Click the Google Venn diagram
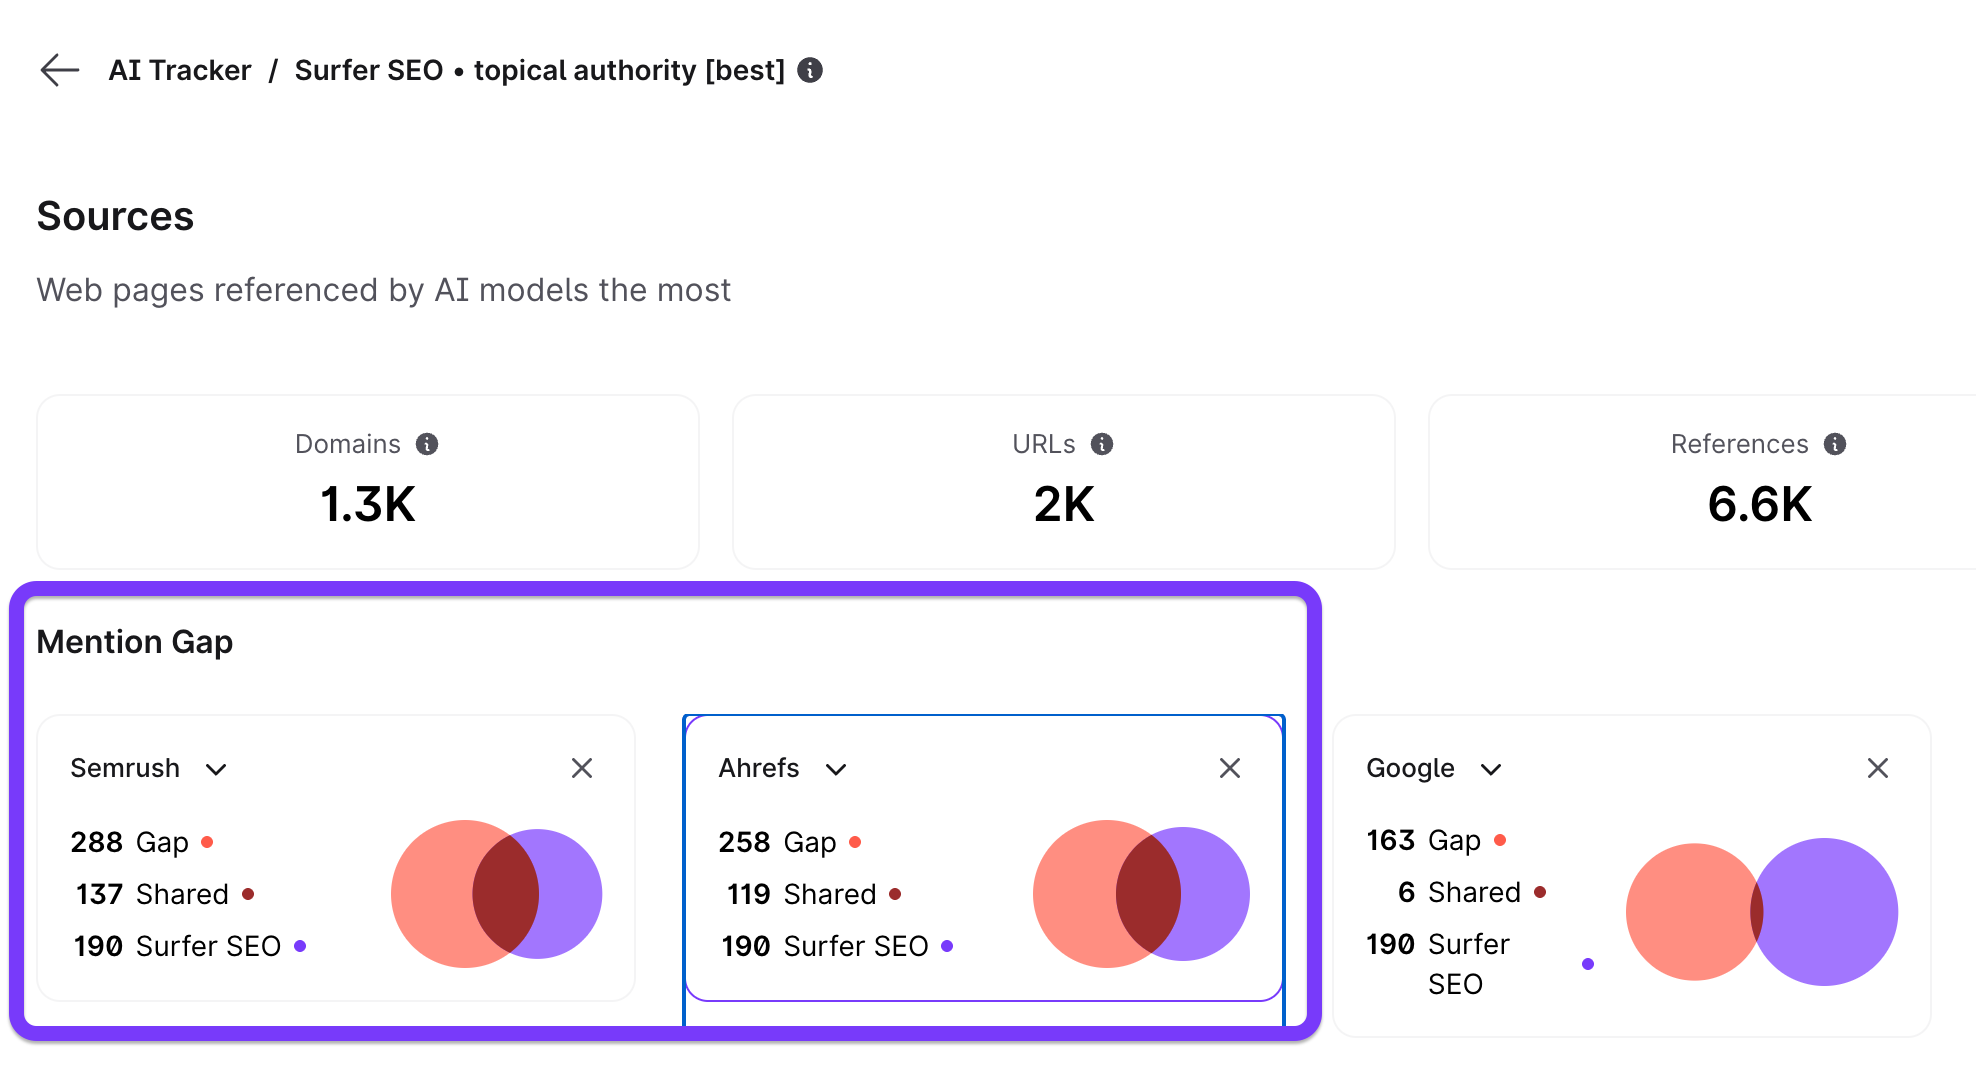This screenshot has height=1074, width=1976. point(1761,912)
